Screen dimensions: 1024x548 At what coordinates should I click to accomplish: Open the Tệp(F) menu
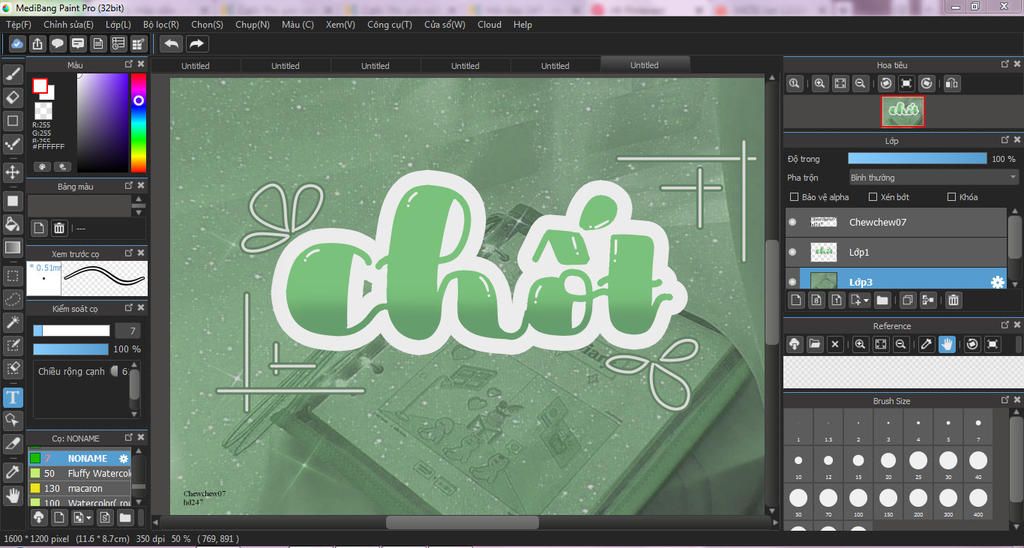19,24
